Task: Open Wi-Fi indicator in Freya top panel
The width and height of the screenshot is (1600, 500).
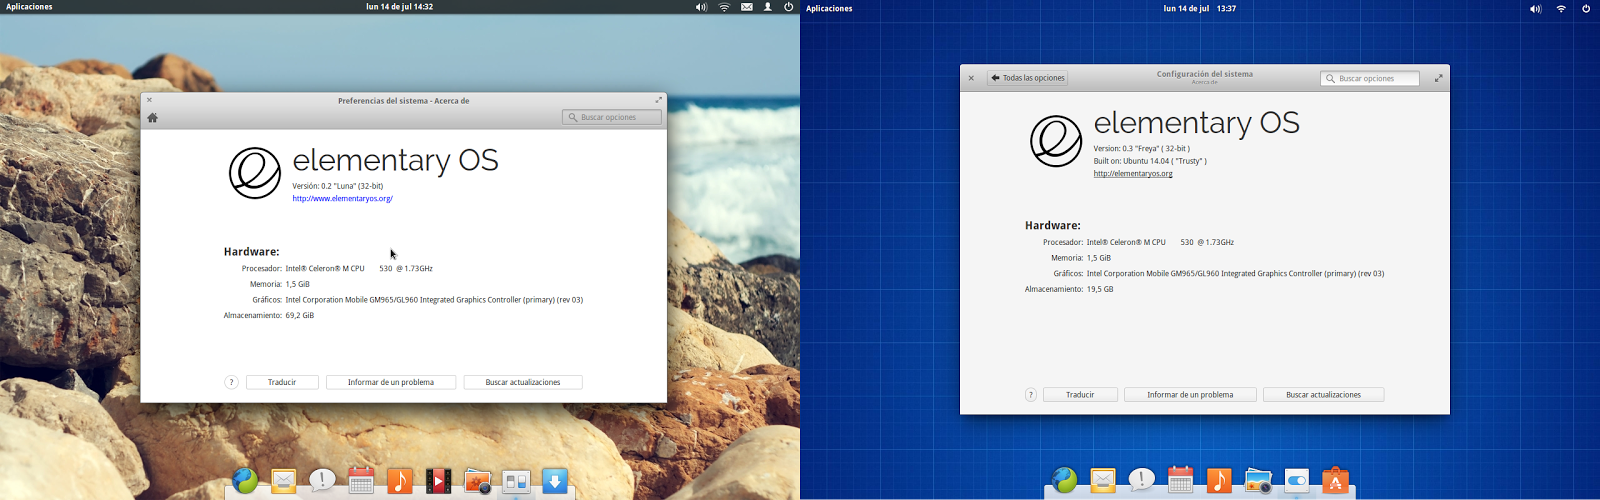Action: pos(1561,9)
